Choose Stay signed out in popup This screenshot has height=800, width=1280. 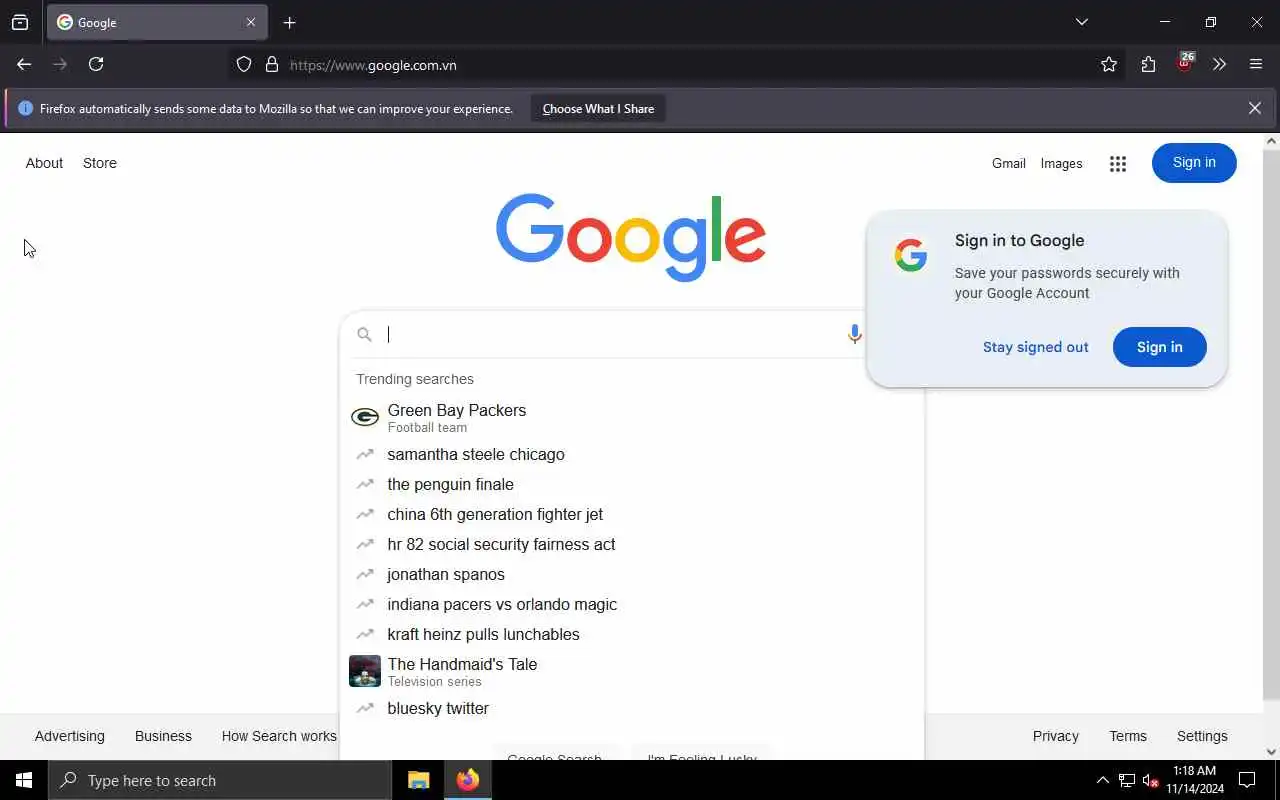tap(1035, 347)
